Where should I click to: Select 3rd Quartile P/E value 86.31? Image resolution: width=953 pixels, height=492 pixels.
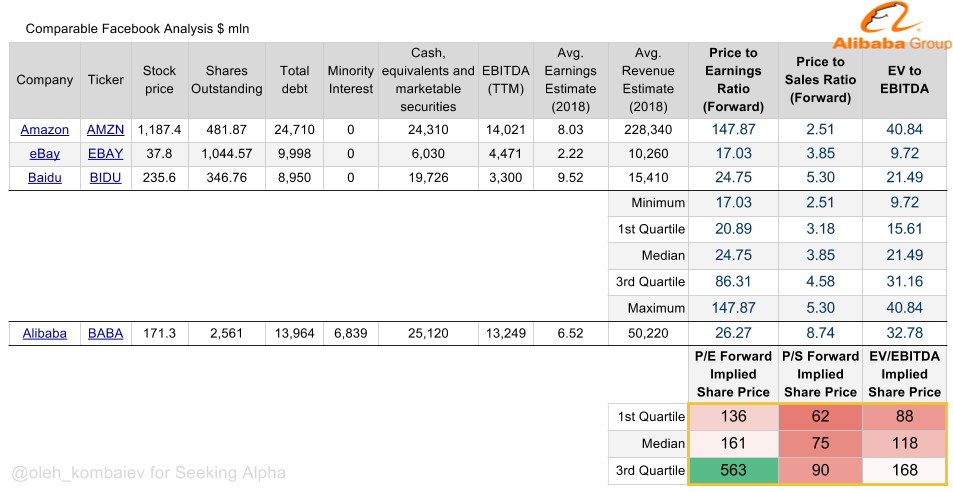click(x=733, y=282)
